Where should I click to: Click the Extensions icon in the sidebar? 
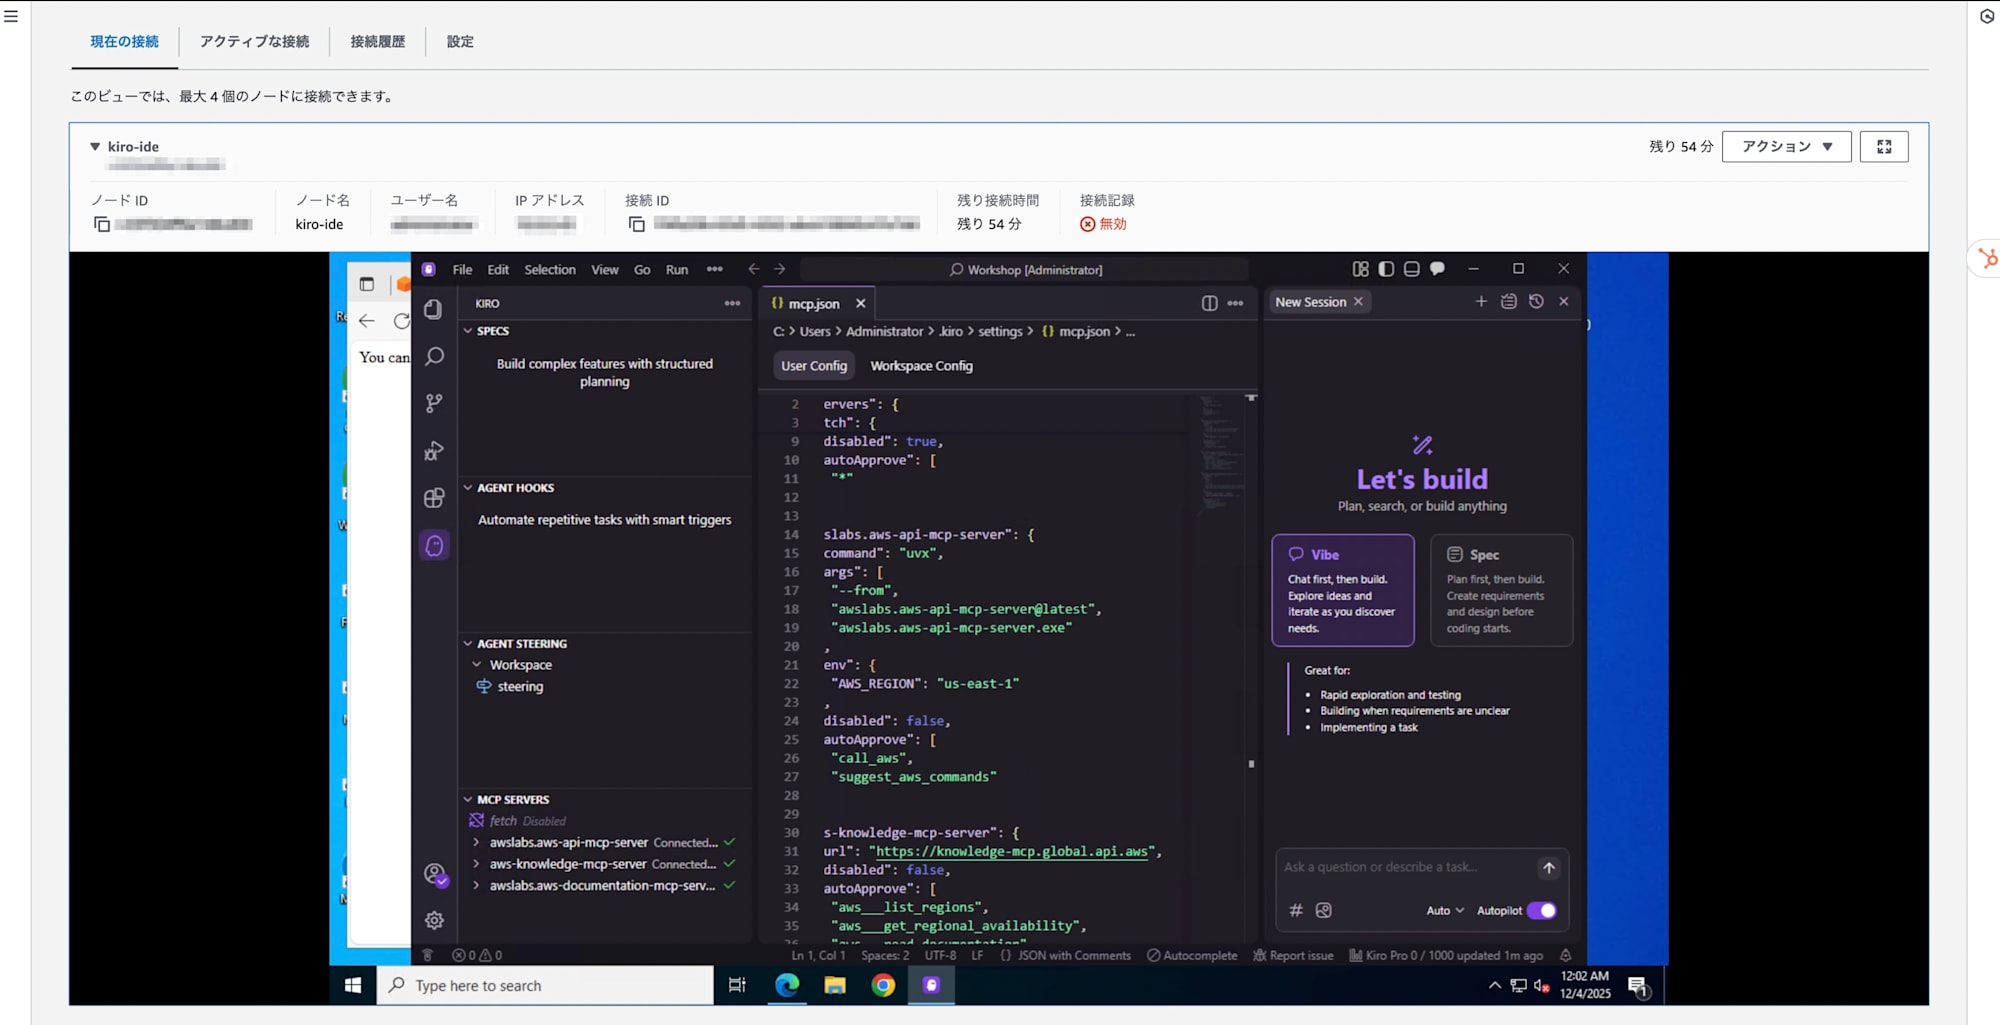(434, 496)
